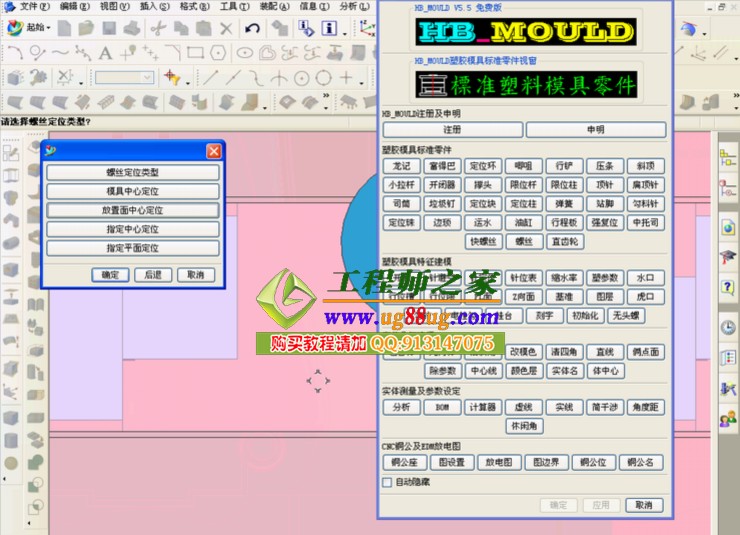Open the empty combo box in toolbar
Screen dimensions: 740x535
[125, 77]
